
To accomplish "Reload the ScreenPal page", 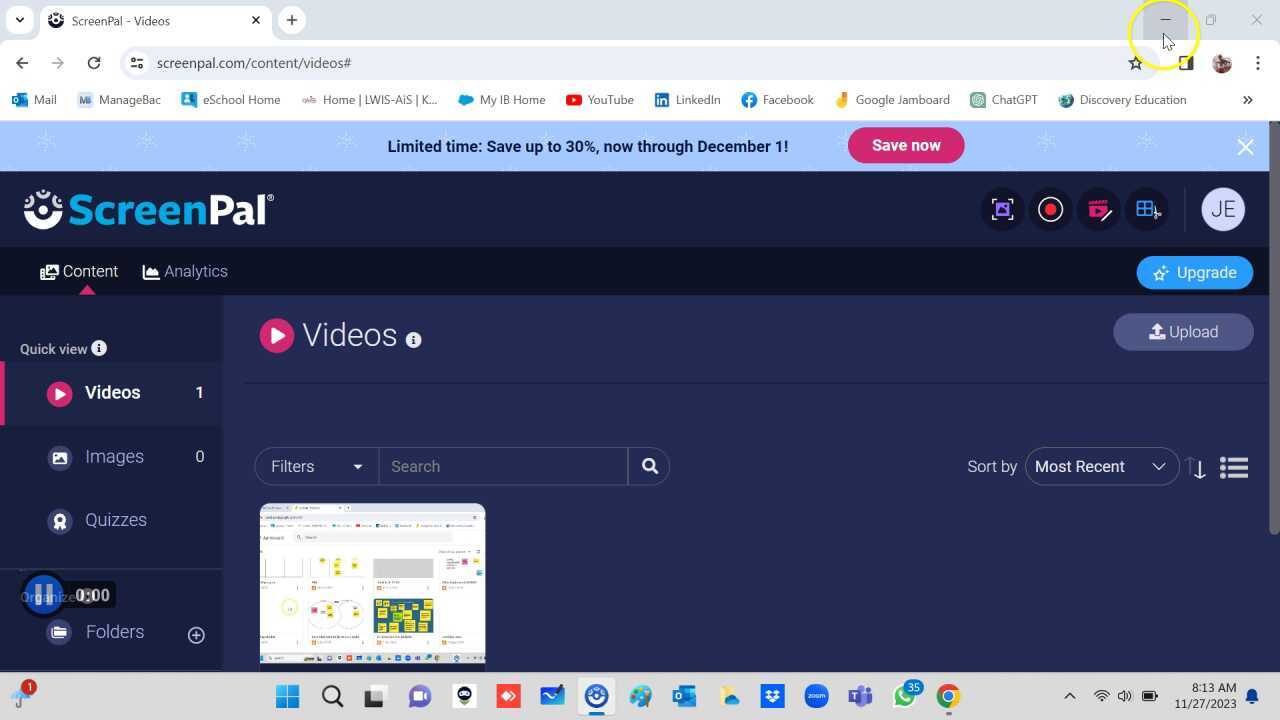I will point(94,63).
